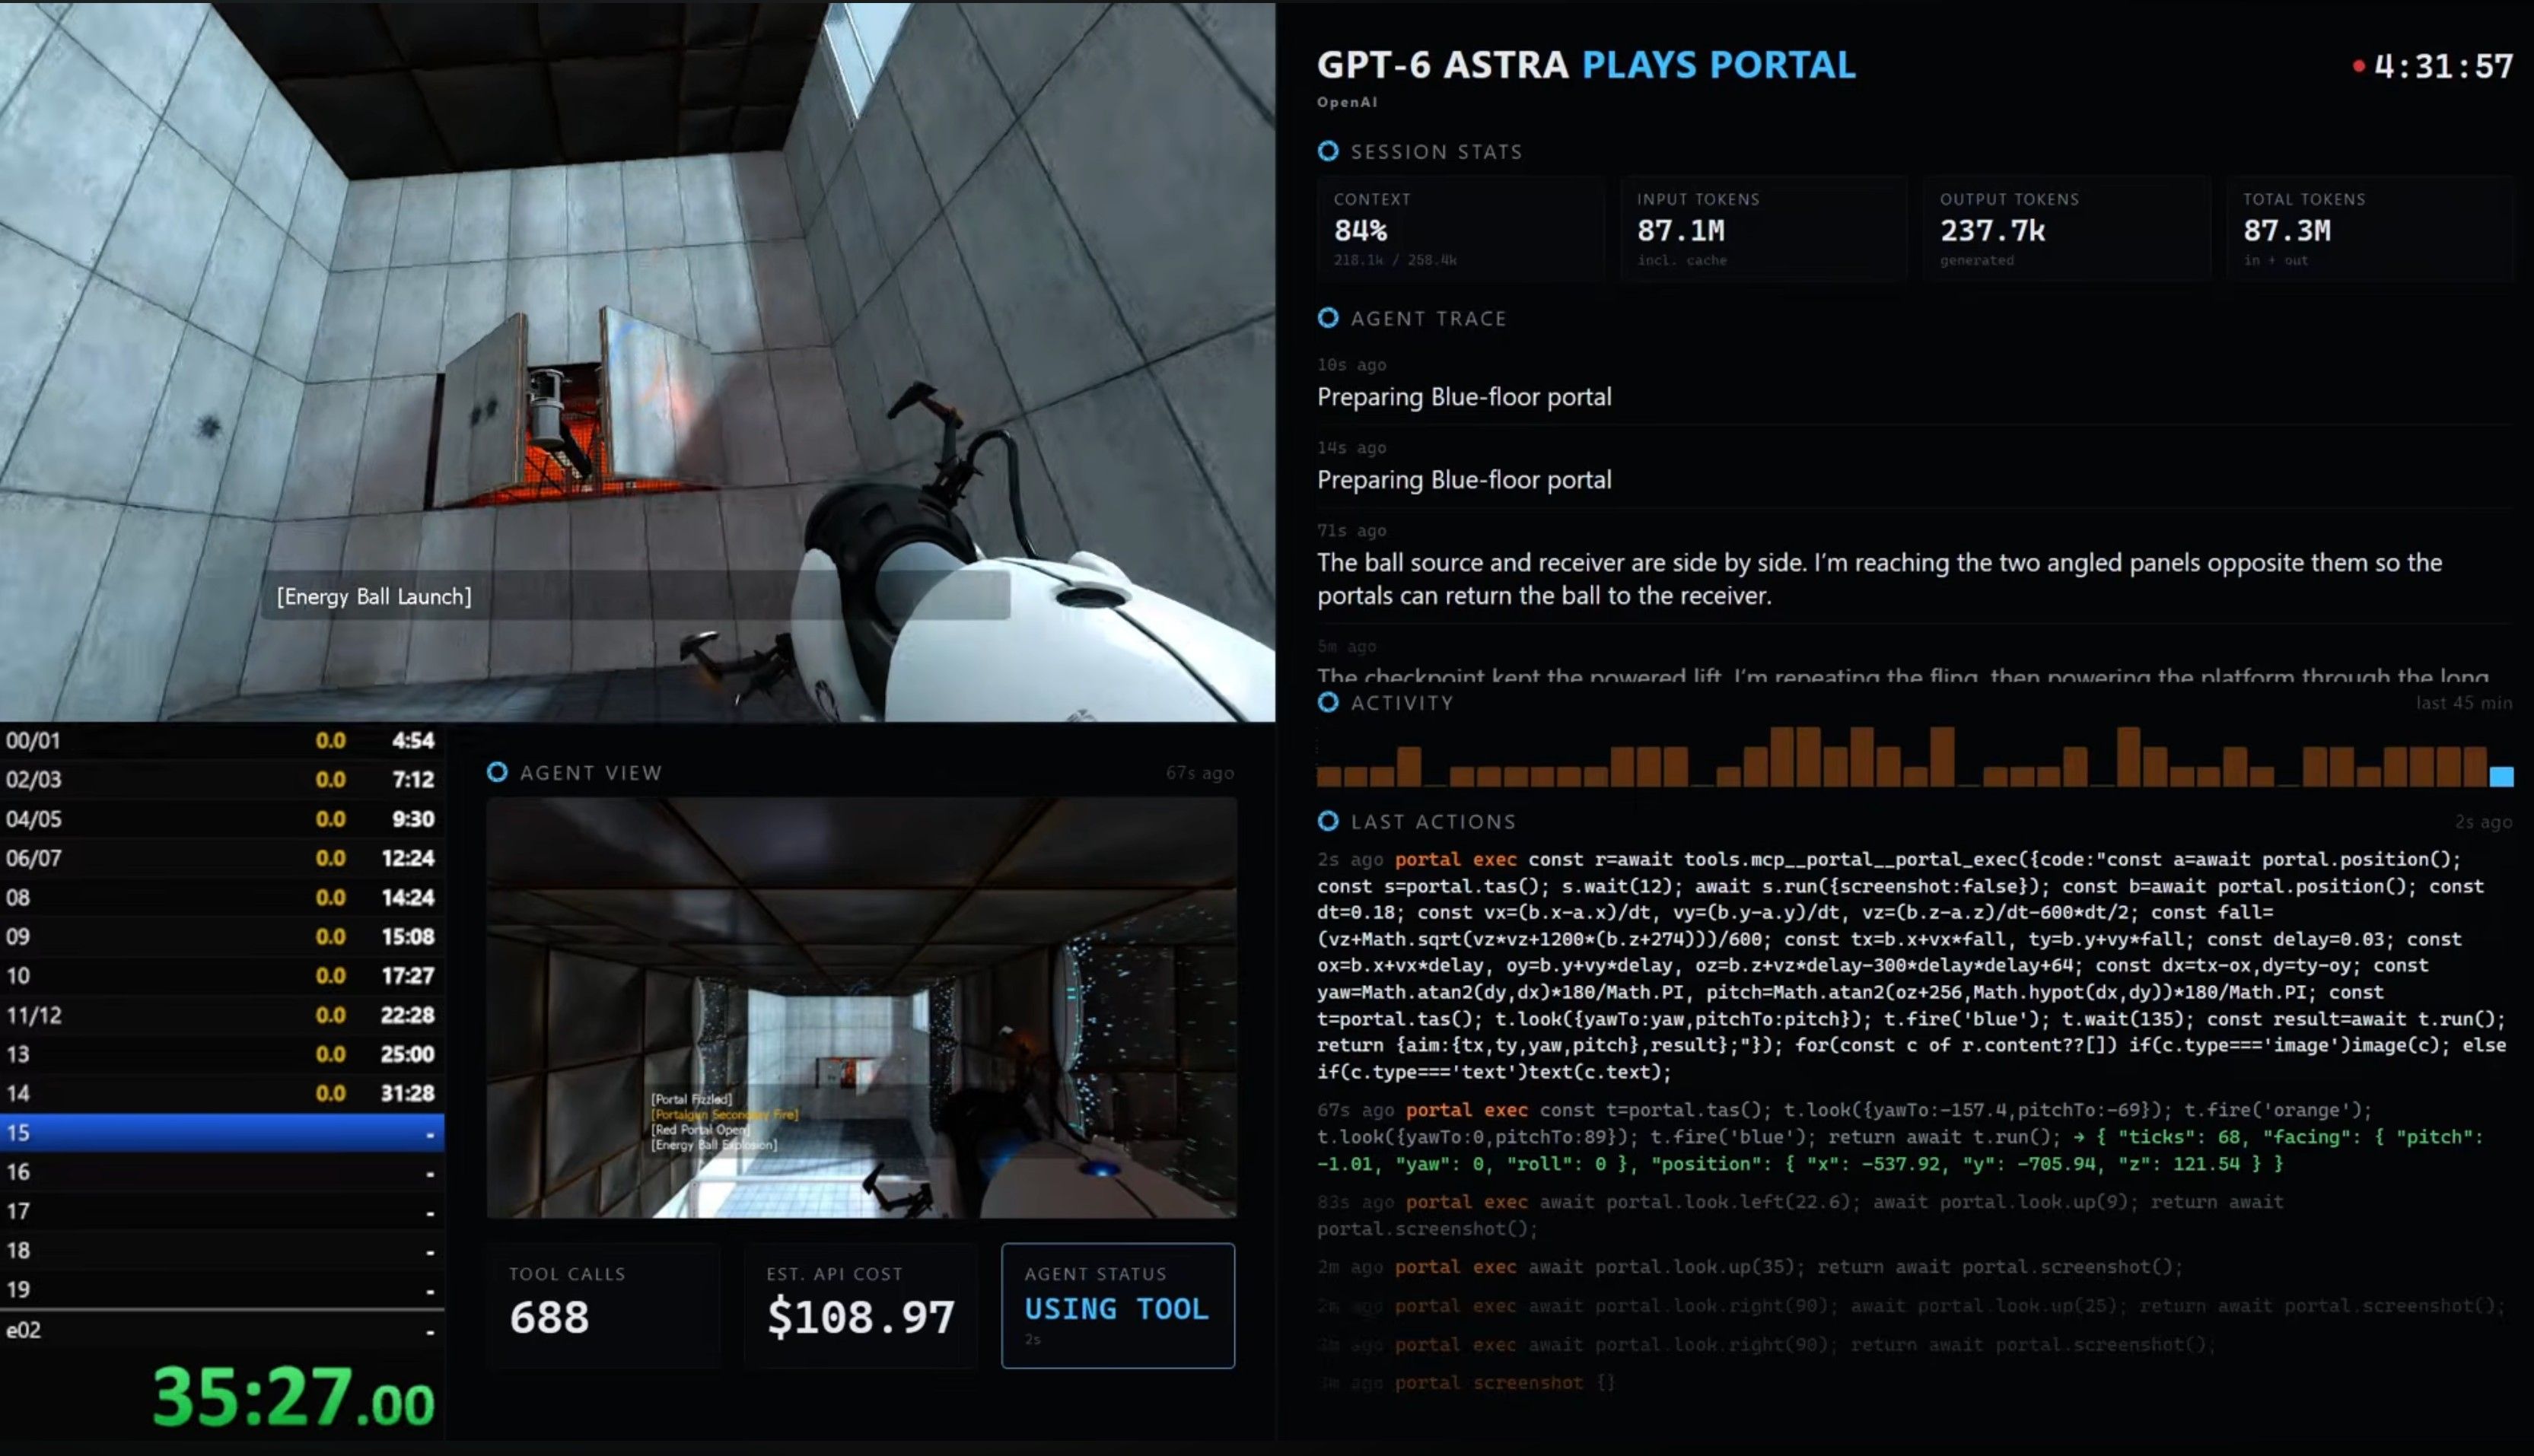
Task: Select the 02/03 split row
Action: click(221, 779)
